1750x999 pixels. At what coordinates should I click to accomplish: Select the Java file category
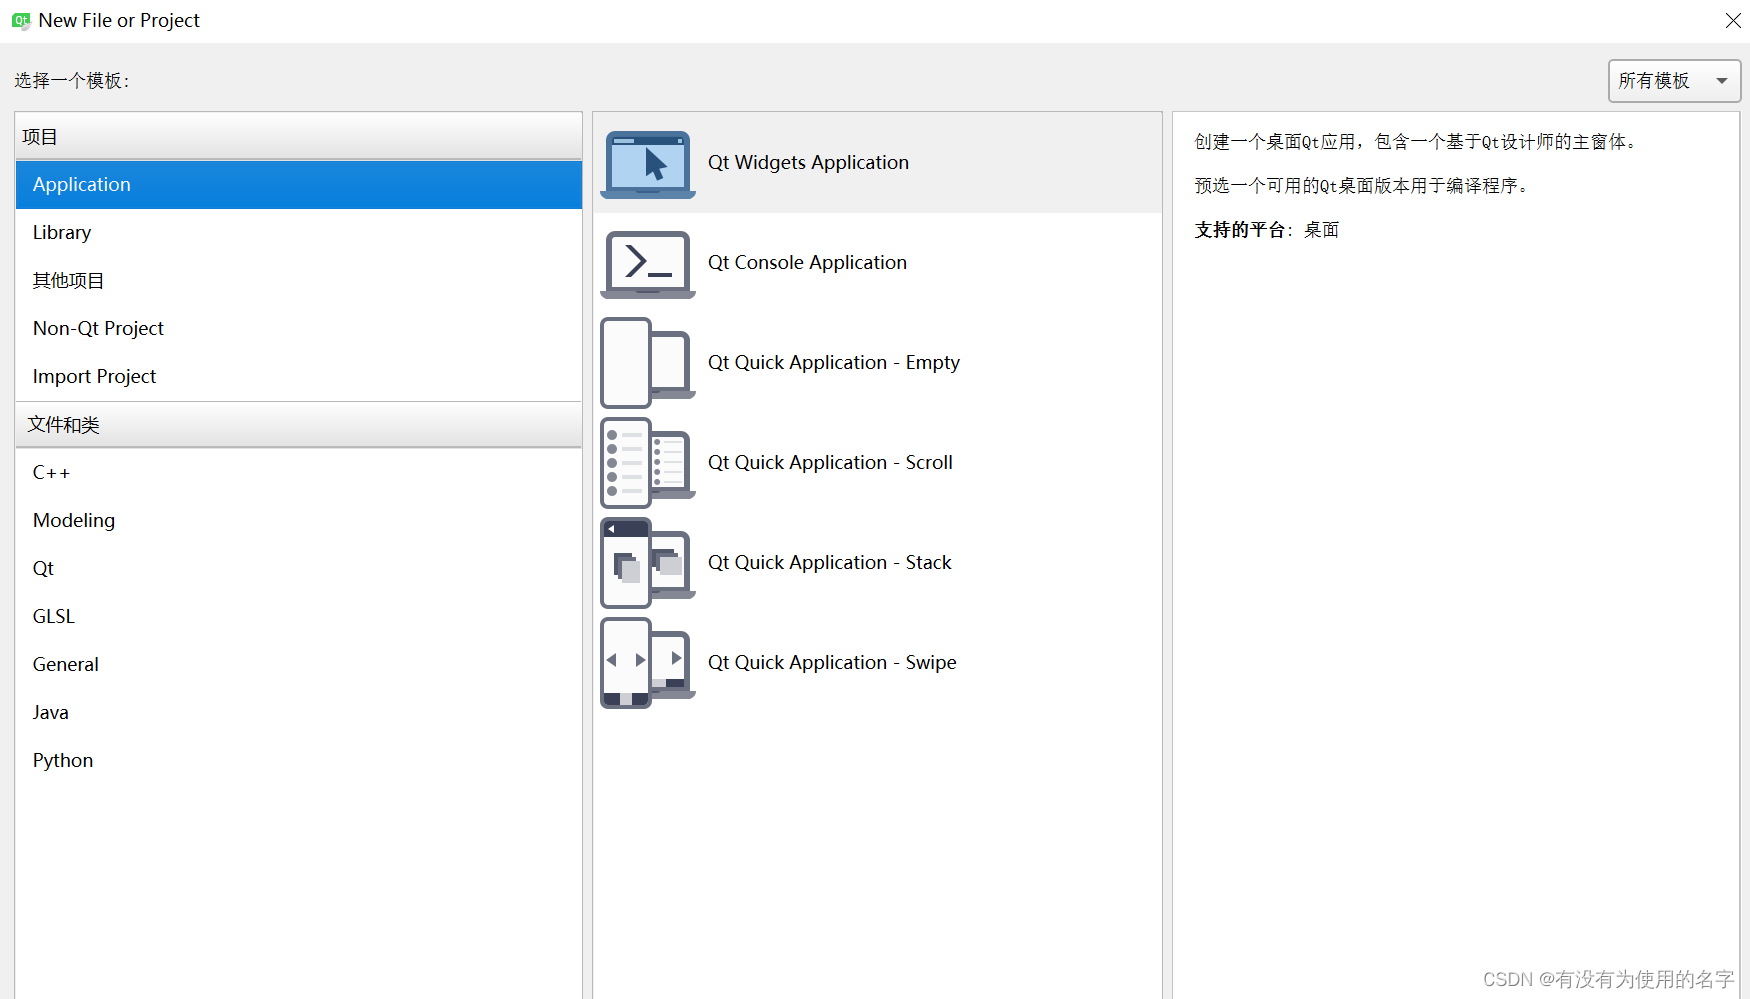299,713
